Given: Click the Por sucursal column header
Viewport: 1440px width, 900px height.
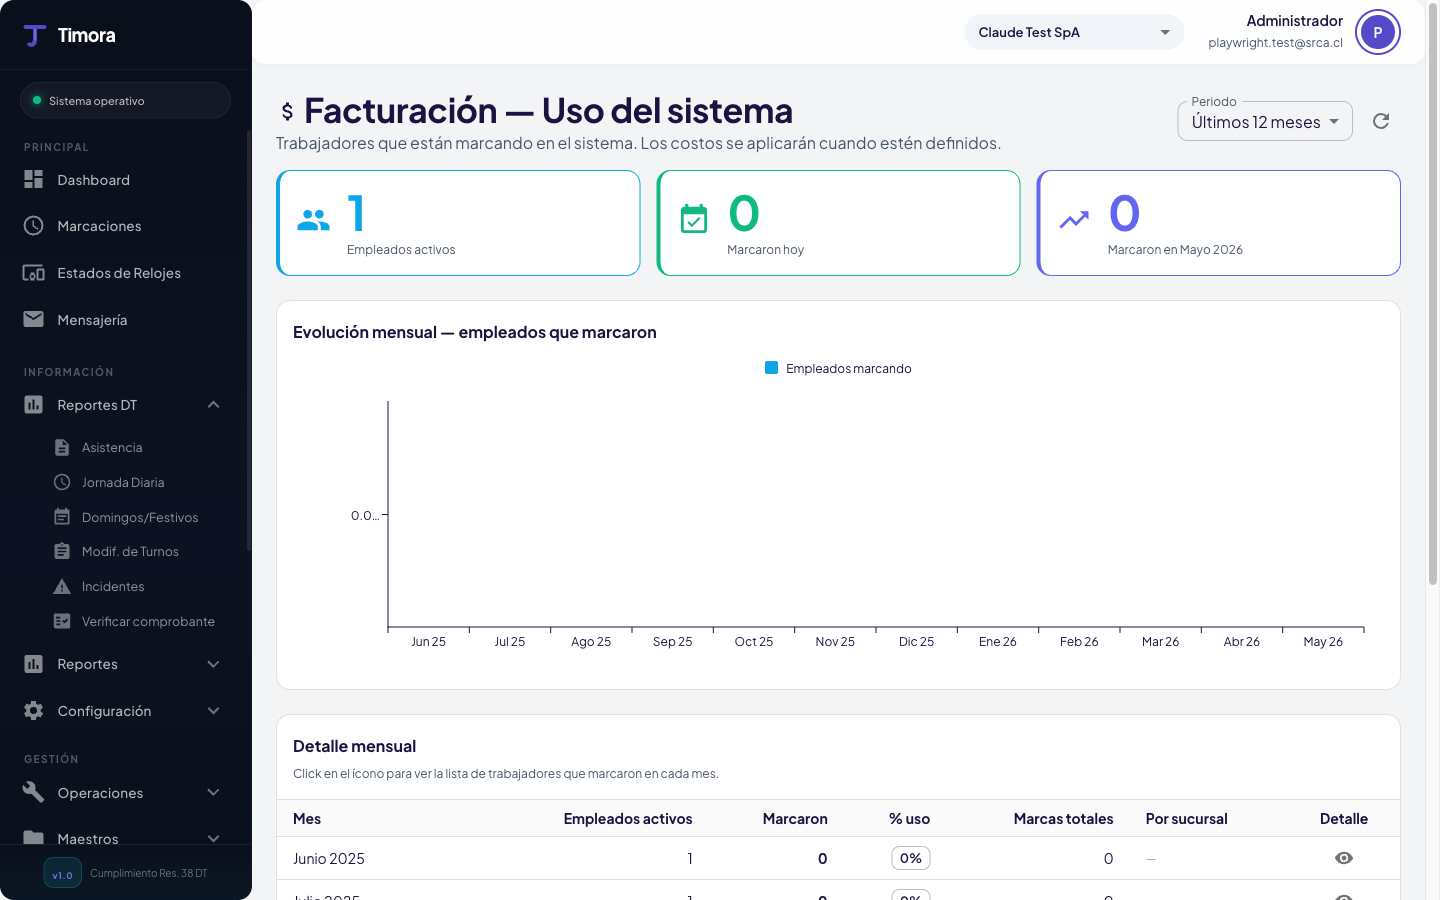Looking at the screenshot, I should (1186, 818).
